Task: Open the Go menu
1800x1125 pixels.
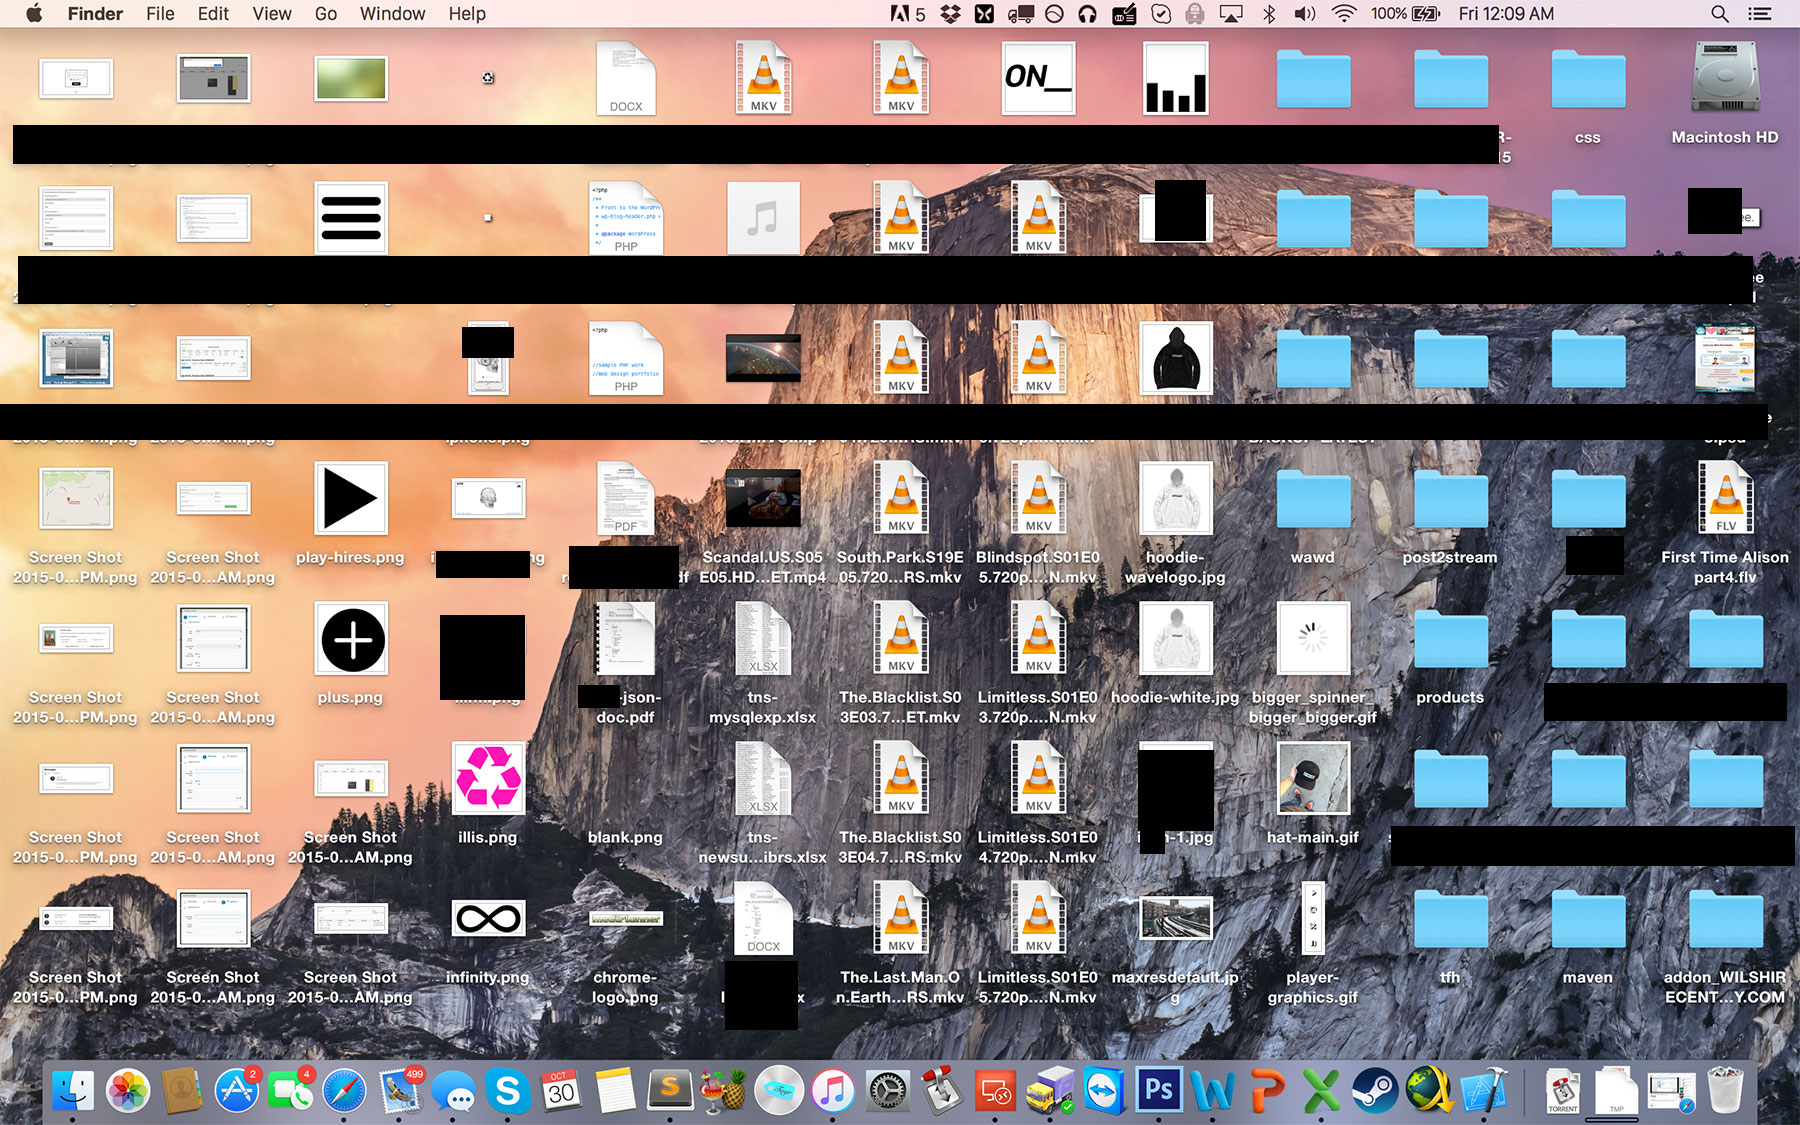Action: click(x=326, y=14)
